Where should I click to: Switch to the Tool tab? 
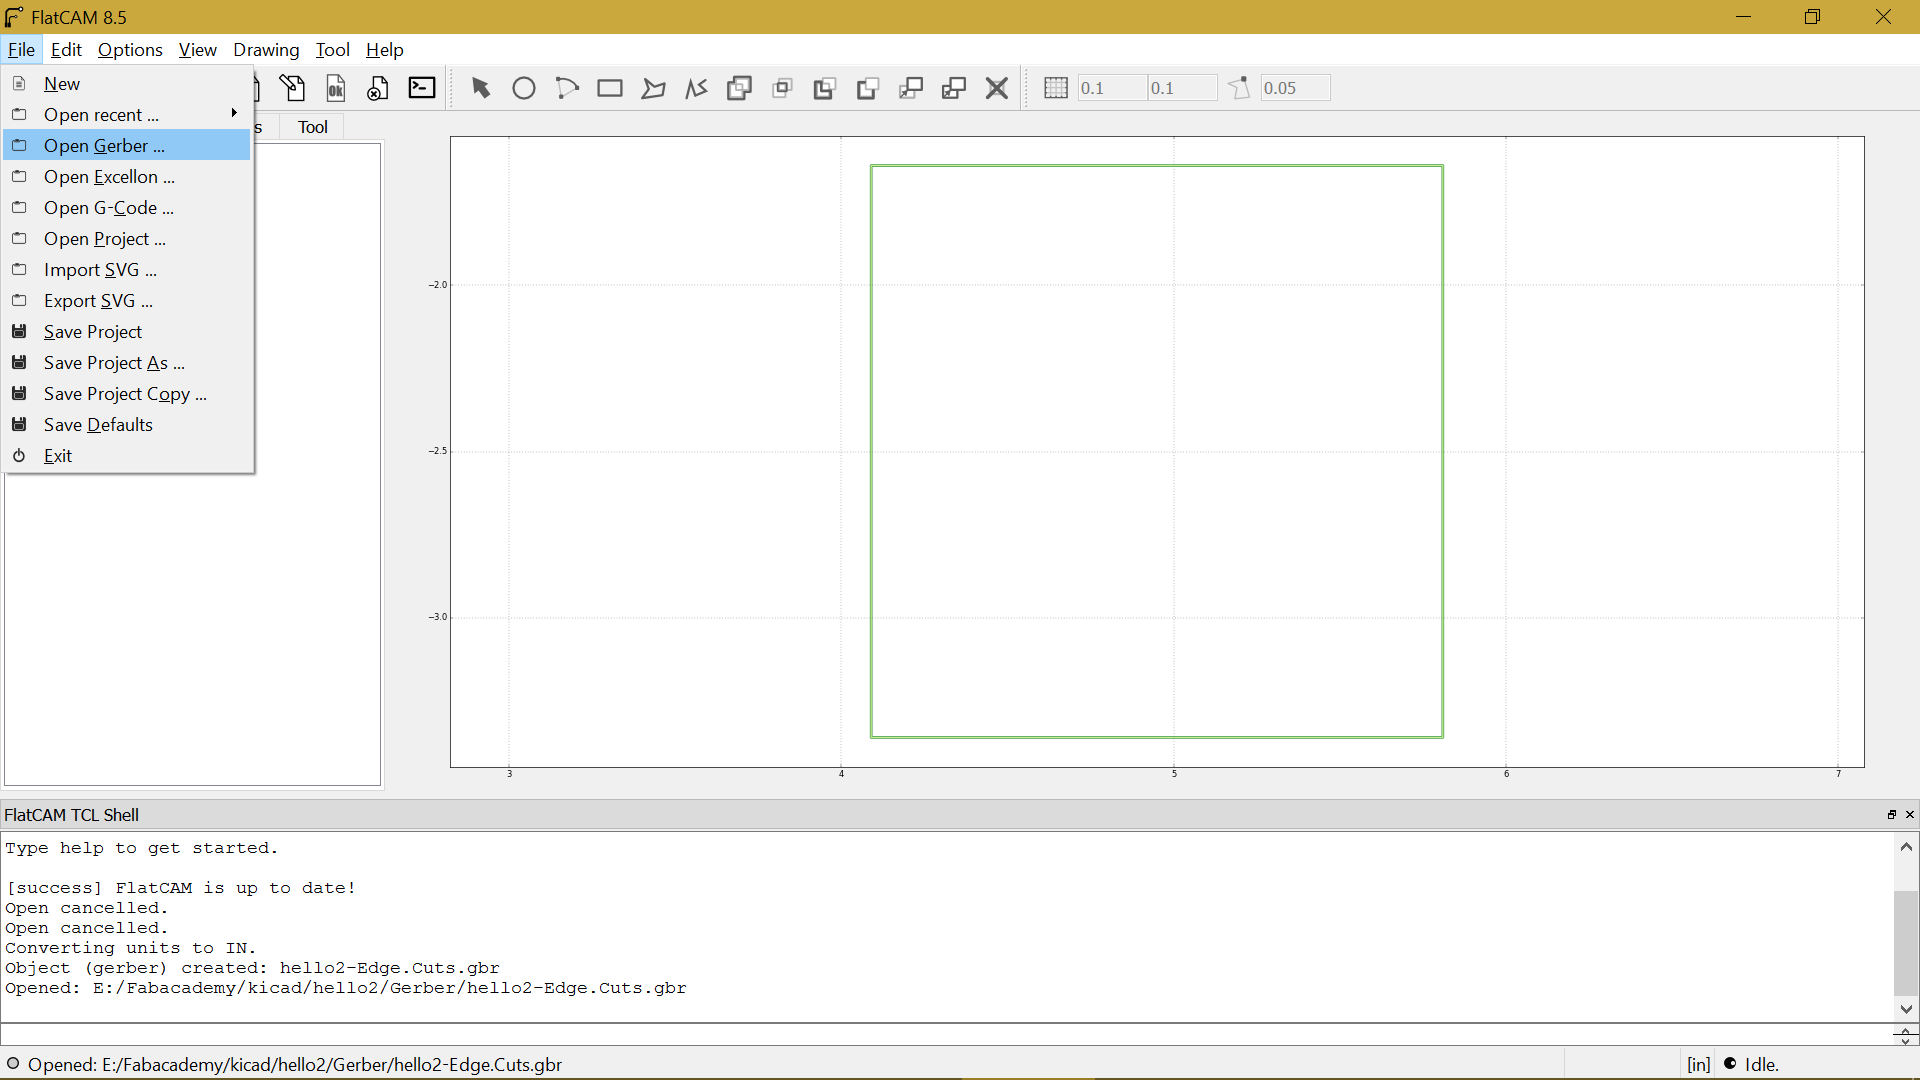click(x=313, y=127)
